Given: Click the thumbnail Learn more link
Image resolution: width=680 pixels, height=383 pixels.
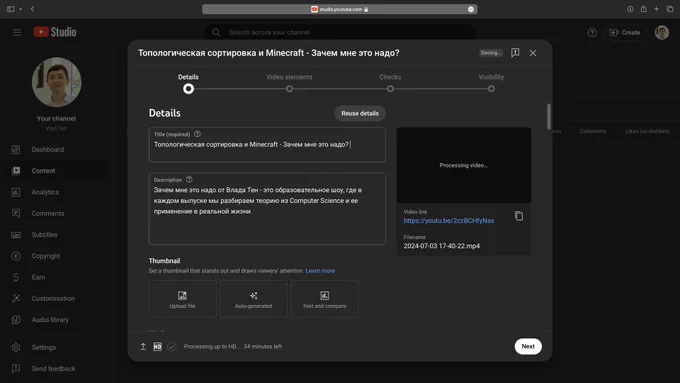Looking at the screenshot, I should [320, 271].
